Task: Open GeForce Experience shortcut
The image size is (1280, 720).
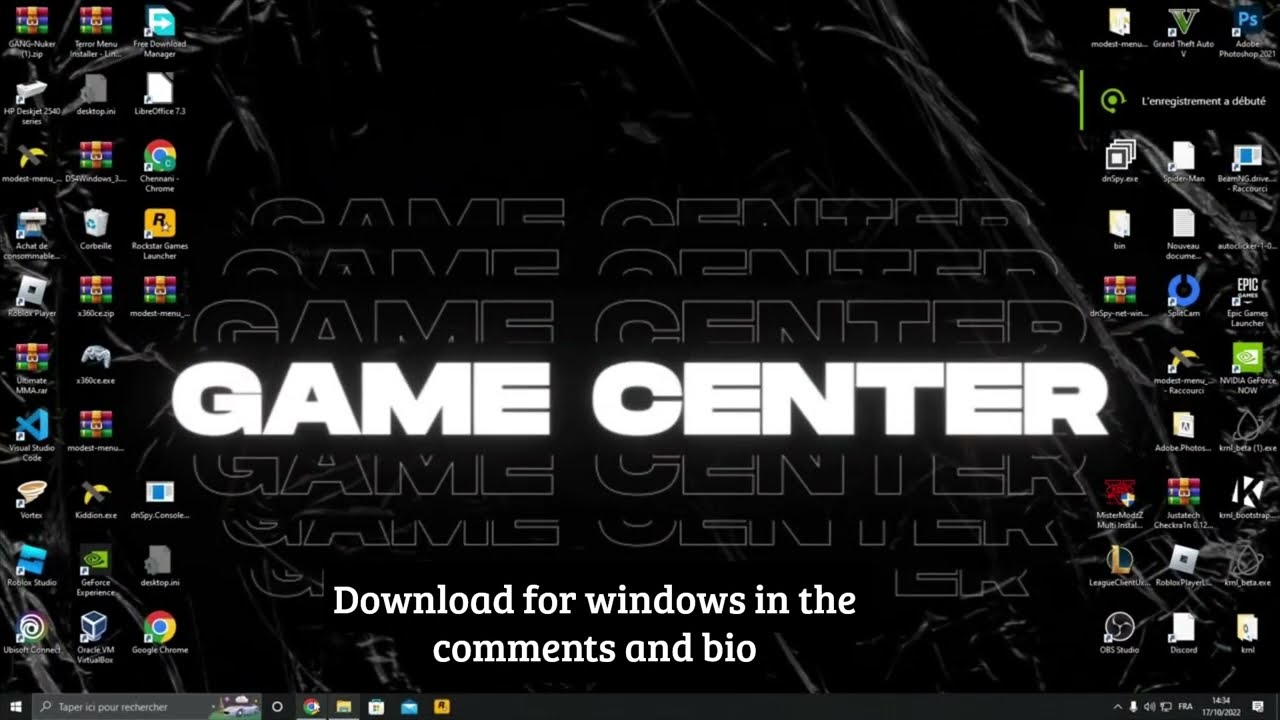Action: click(x=96, y=571)
